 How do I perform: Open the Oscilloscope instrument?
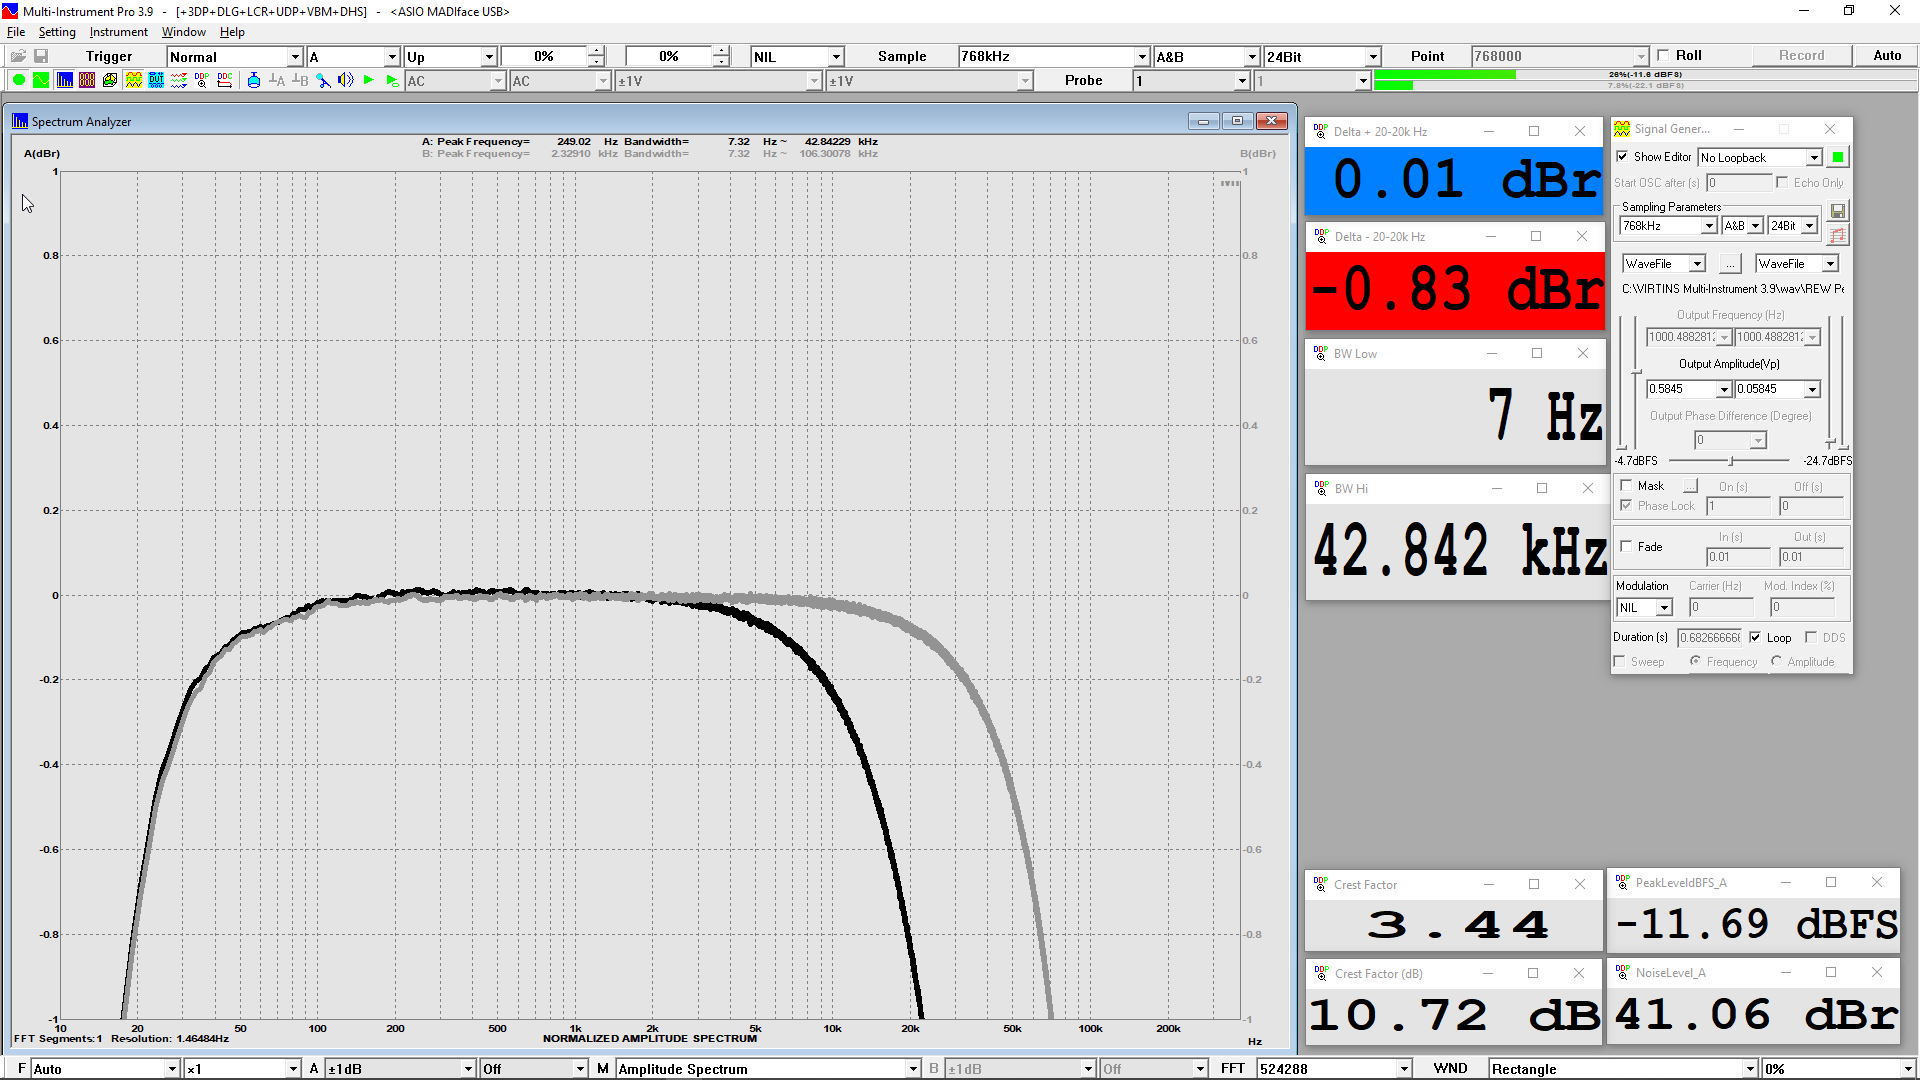click(x=42, y=81)
